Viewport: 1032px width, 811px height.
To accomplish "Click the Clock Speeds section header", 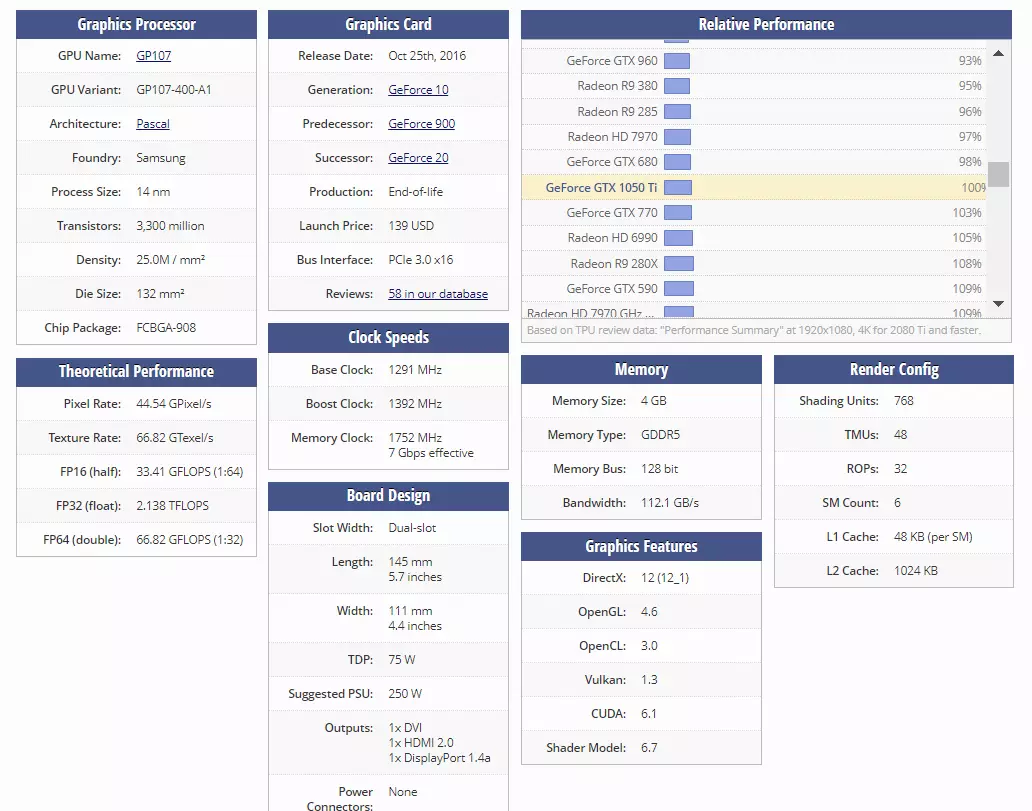I will tap(388, 338).
